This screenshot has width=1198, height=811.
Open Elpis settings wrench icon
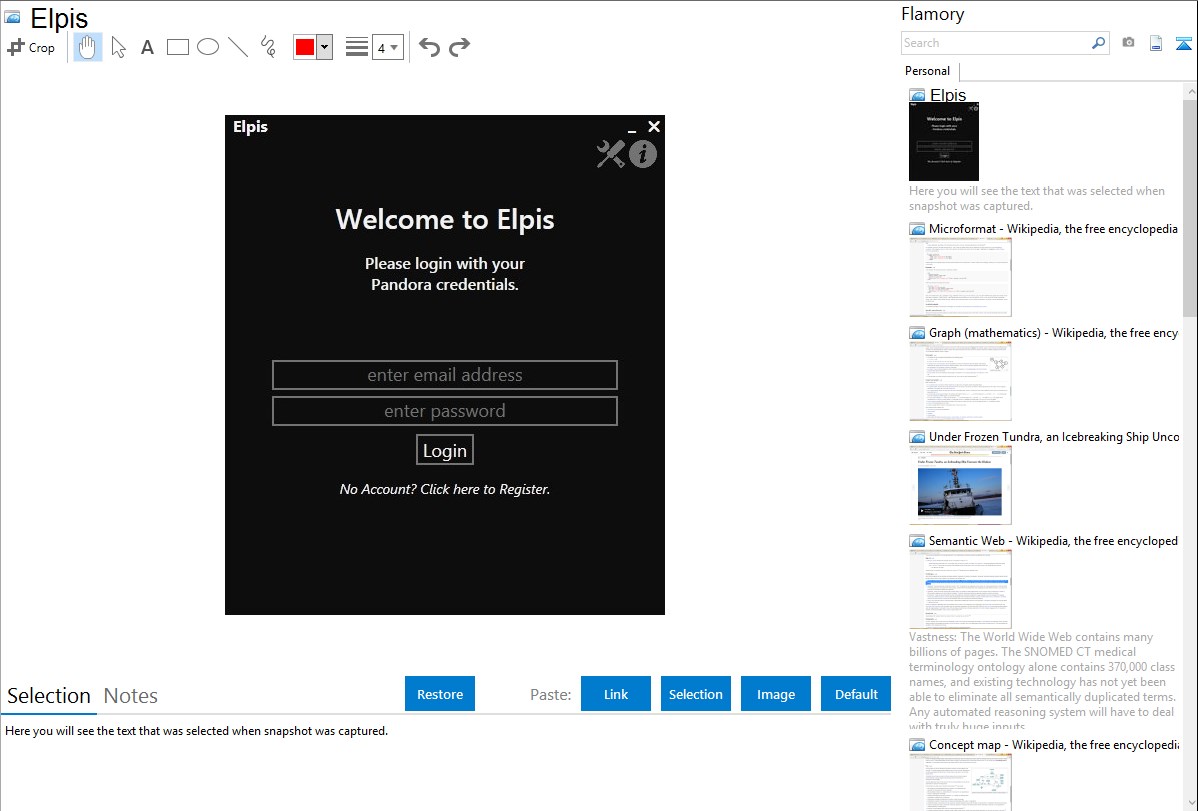click(x=610, y=154)
